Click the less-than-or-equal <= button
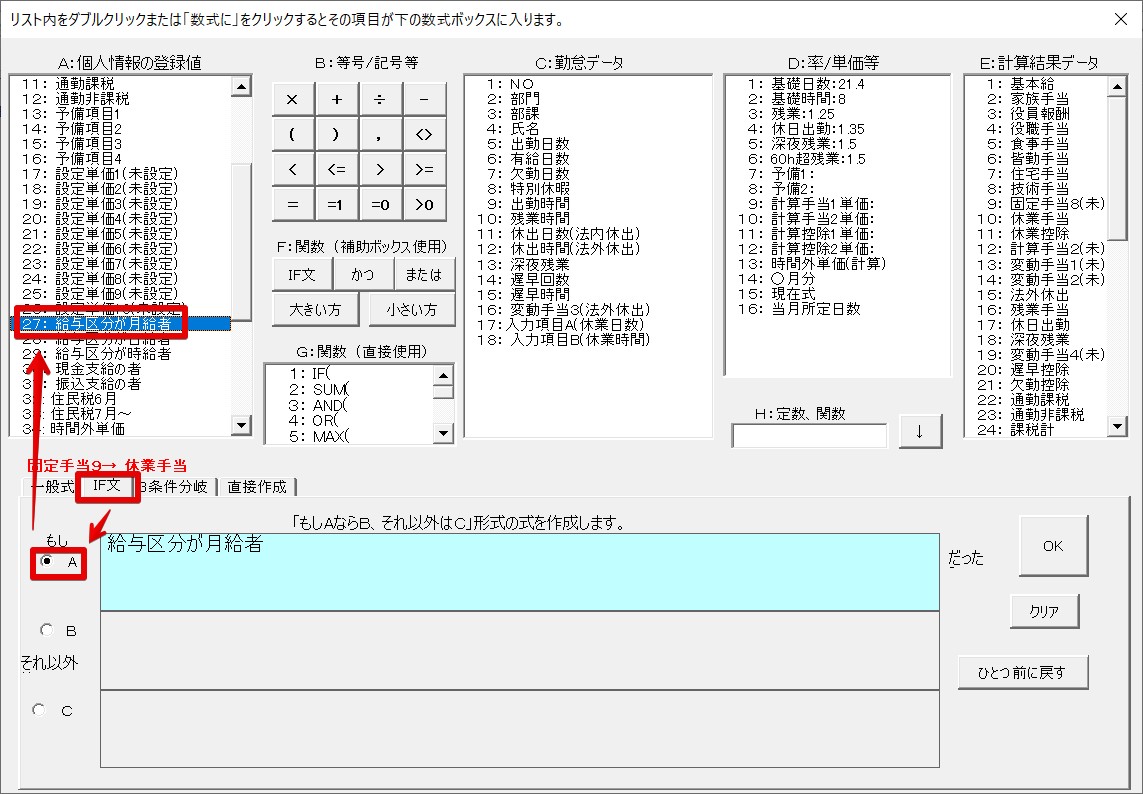Viewport: 1143px width, 794px height. point(337,169)
